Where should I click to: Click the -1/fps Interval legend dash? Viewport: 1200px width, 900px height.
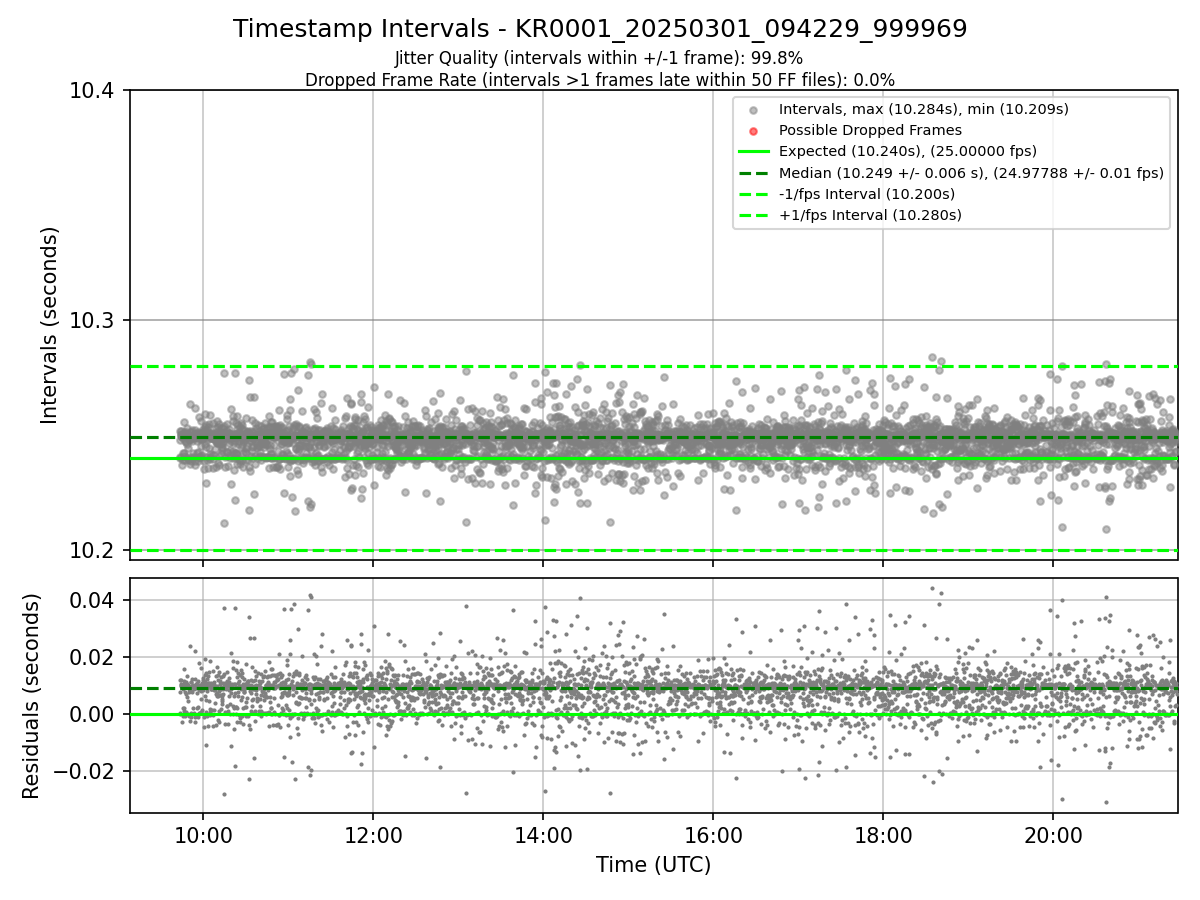tap(754, 194)
